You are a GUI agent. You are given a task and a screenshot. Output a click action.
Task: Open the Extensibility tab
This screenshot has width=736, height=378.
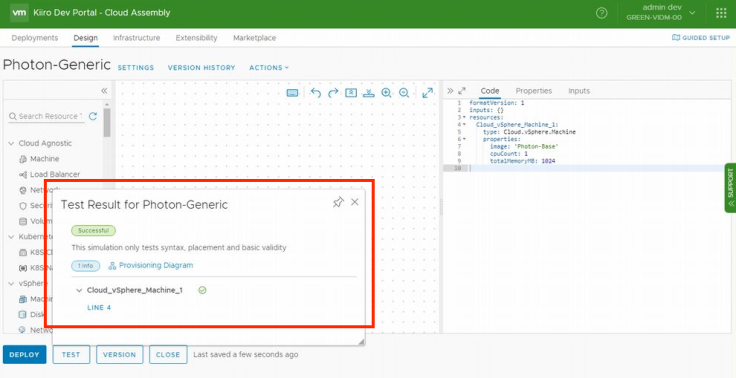pyautogui.click(x=196, y=38)
